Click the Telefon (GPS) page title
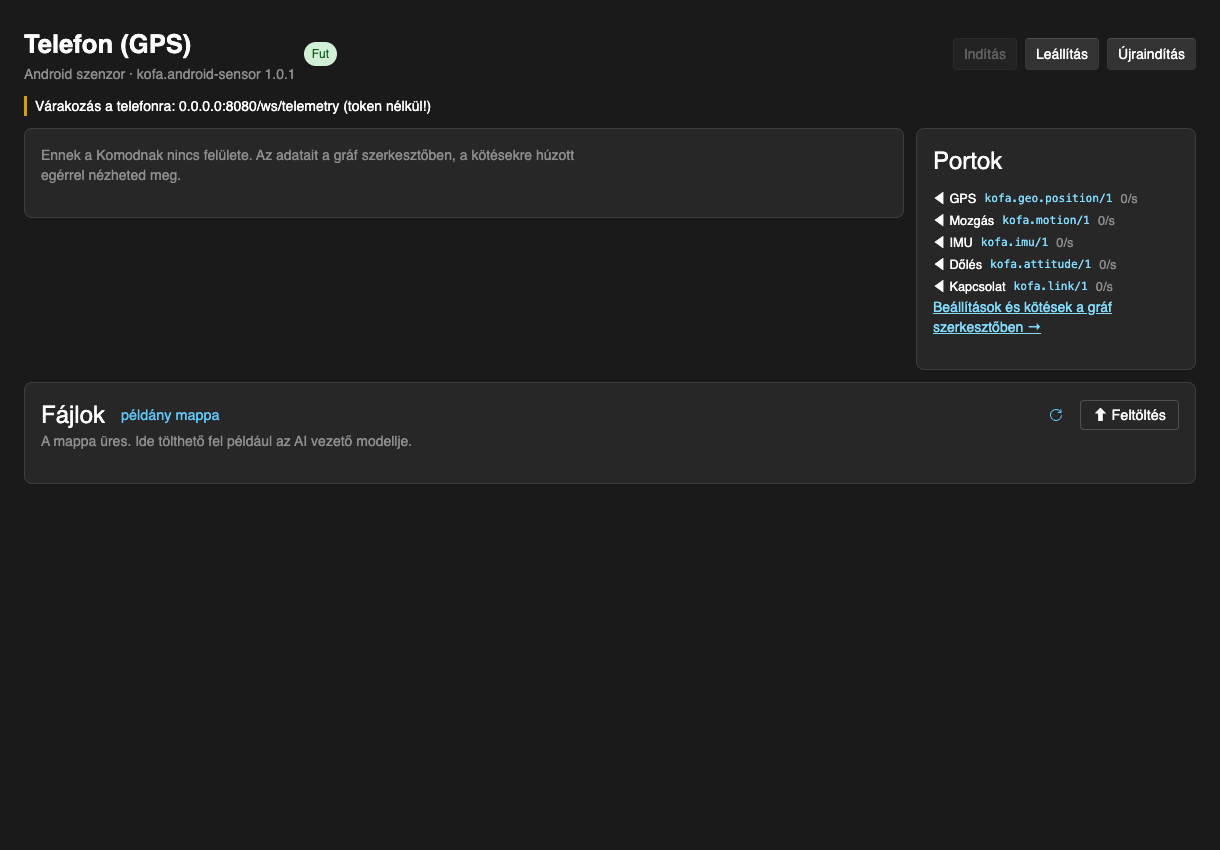 pos(107,44)
